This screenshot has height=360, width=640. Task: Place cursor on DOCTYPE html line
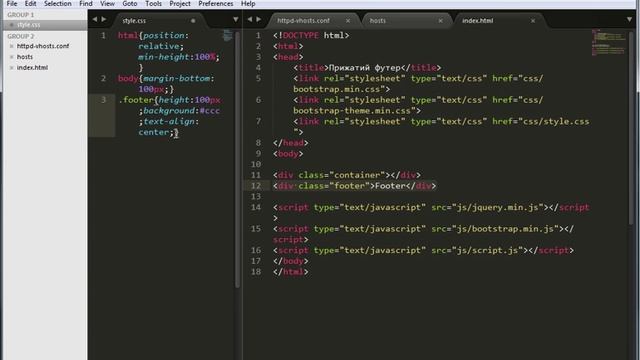[x=311, y=36]
